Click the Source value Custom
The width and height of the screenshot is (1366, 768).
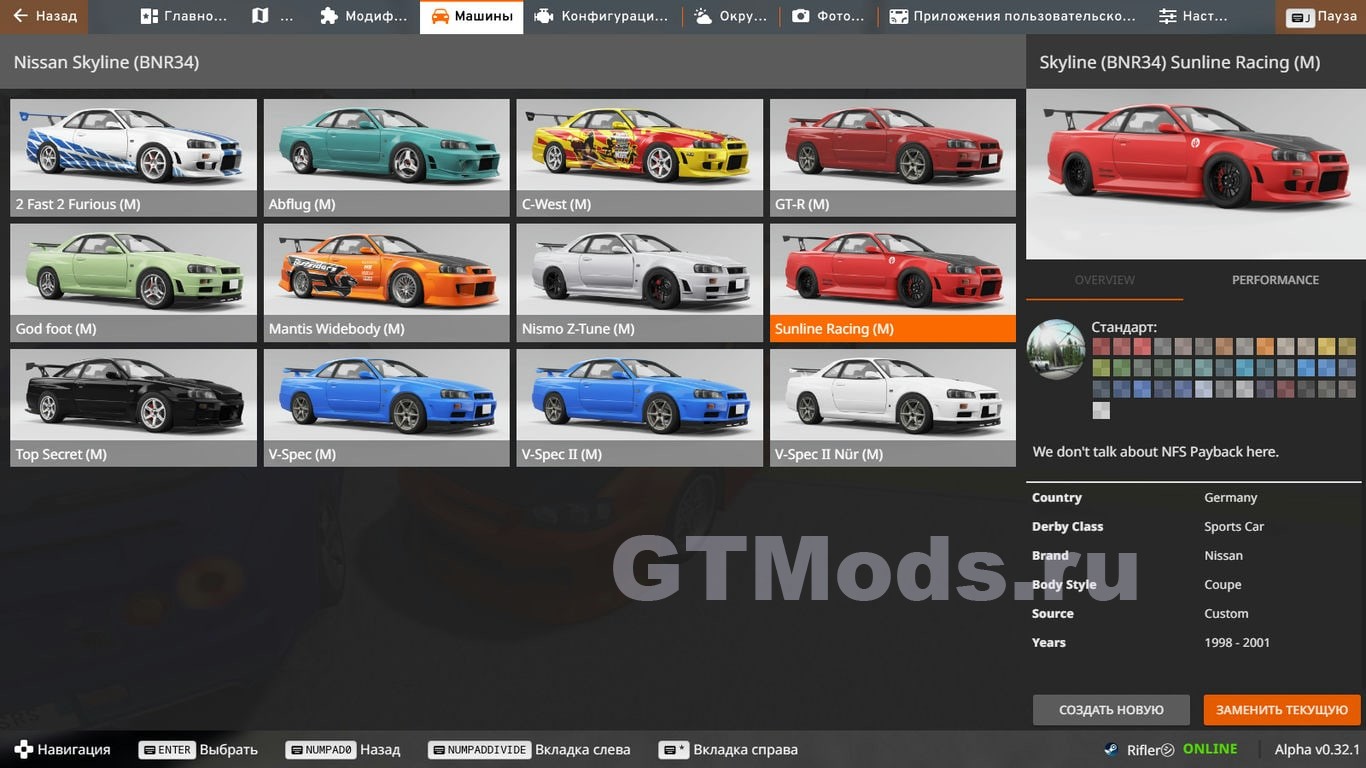(x=1226, y=613)
